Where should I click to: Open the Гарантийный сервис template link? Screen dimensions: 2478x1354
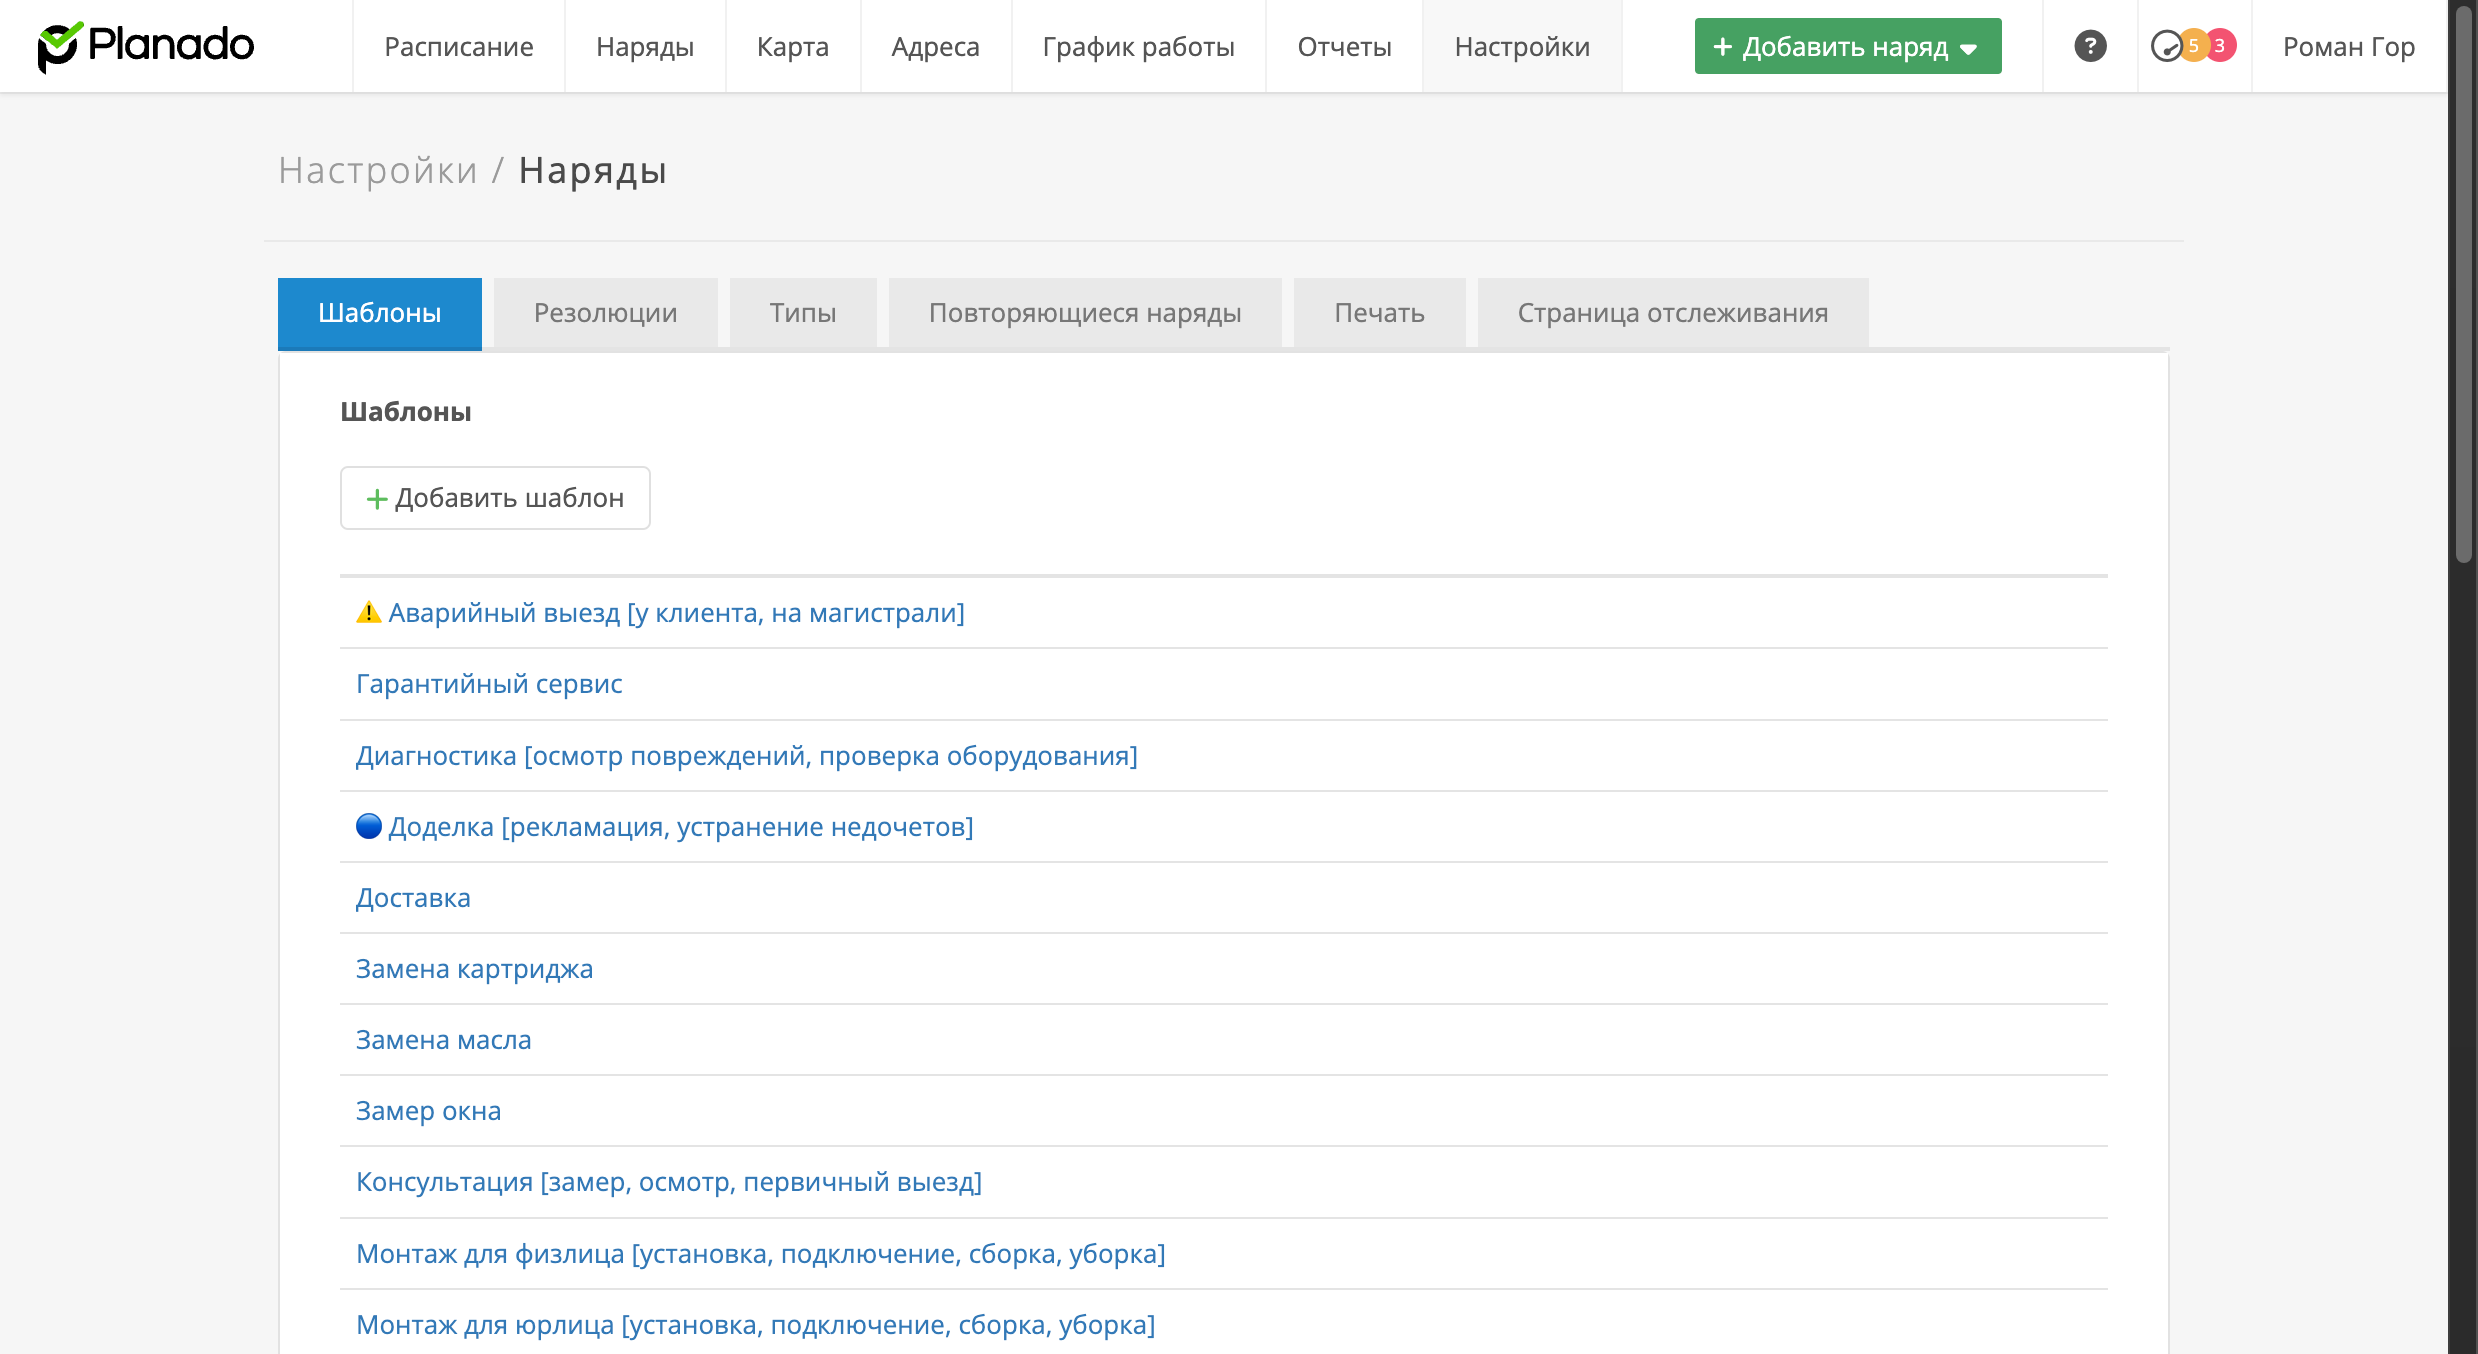489,684
